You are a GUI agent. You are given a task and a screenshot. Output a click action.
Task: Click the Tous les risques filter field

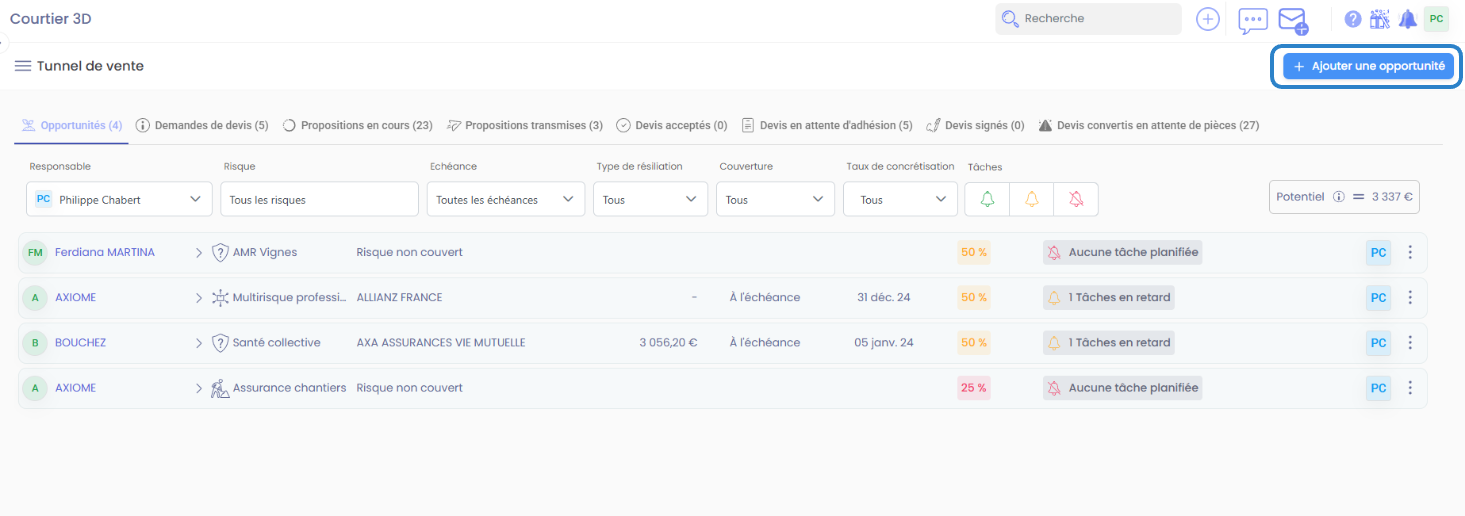319,199
